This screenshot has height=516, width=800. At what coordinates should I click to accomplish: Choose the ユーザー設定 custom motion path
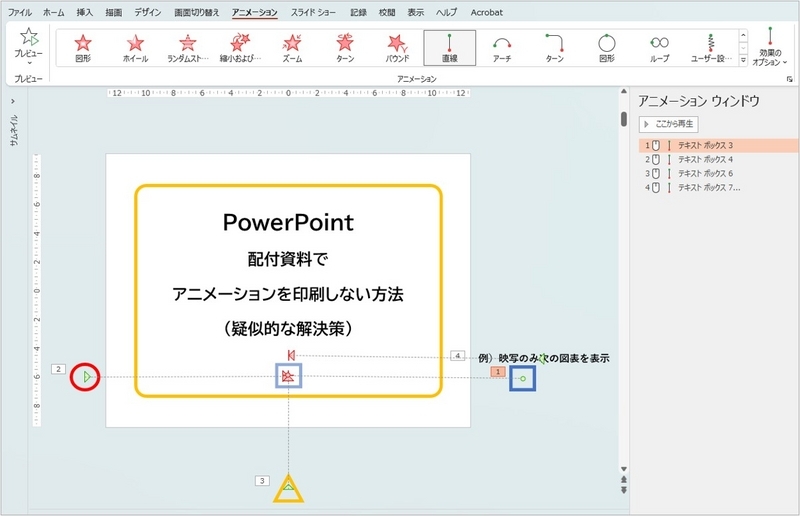click(711, 48)
